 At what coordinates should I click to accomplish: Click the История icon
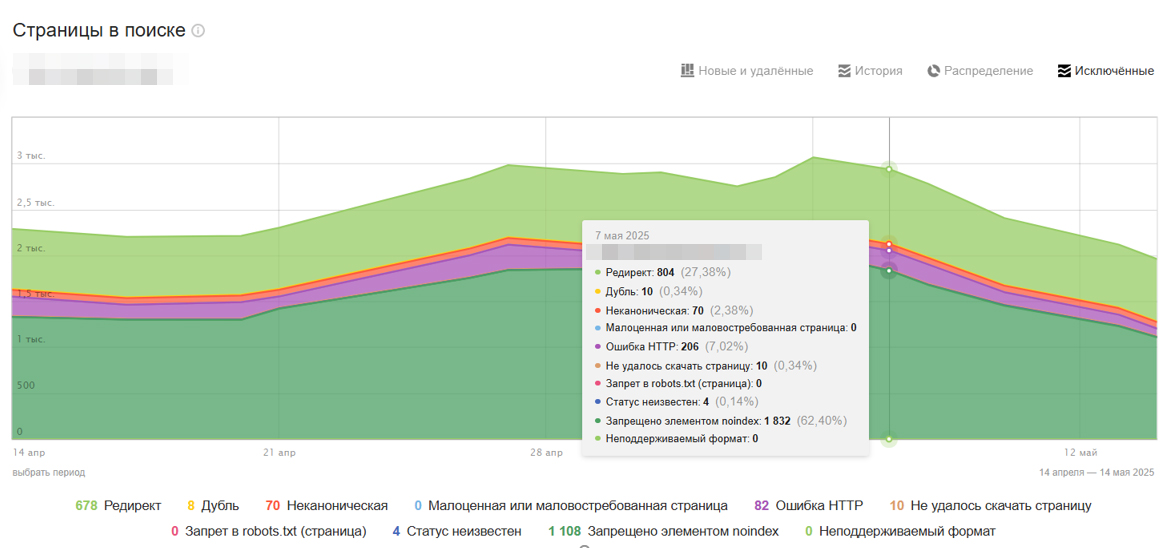(x=845, y=71)
